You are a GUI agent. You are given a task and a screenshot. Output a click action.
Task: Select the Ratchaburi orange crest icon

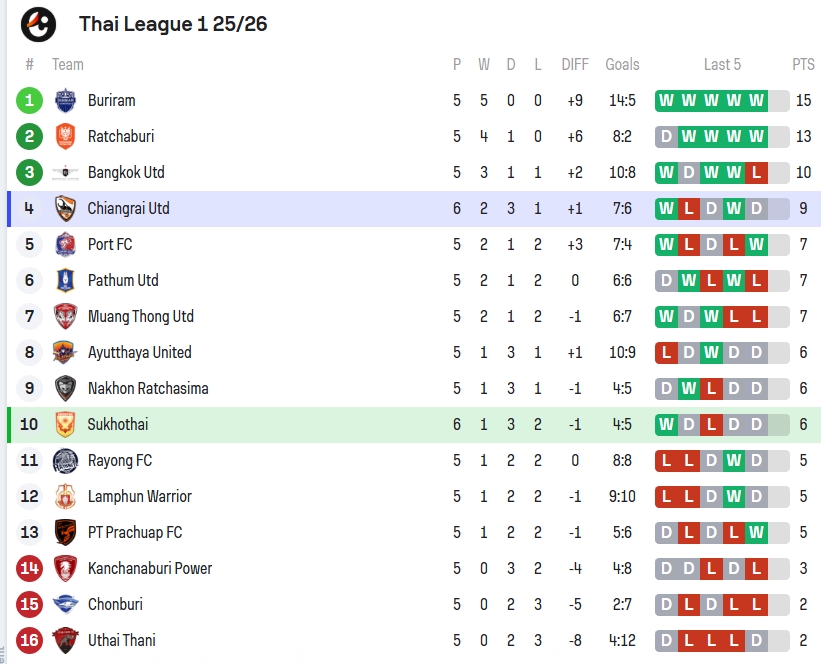click(x=65, y=136)
